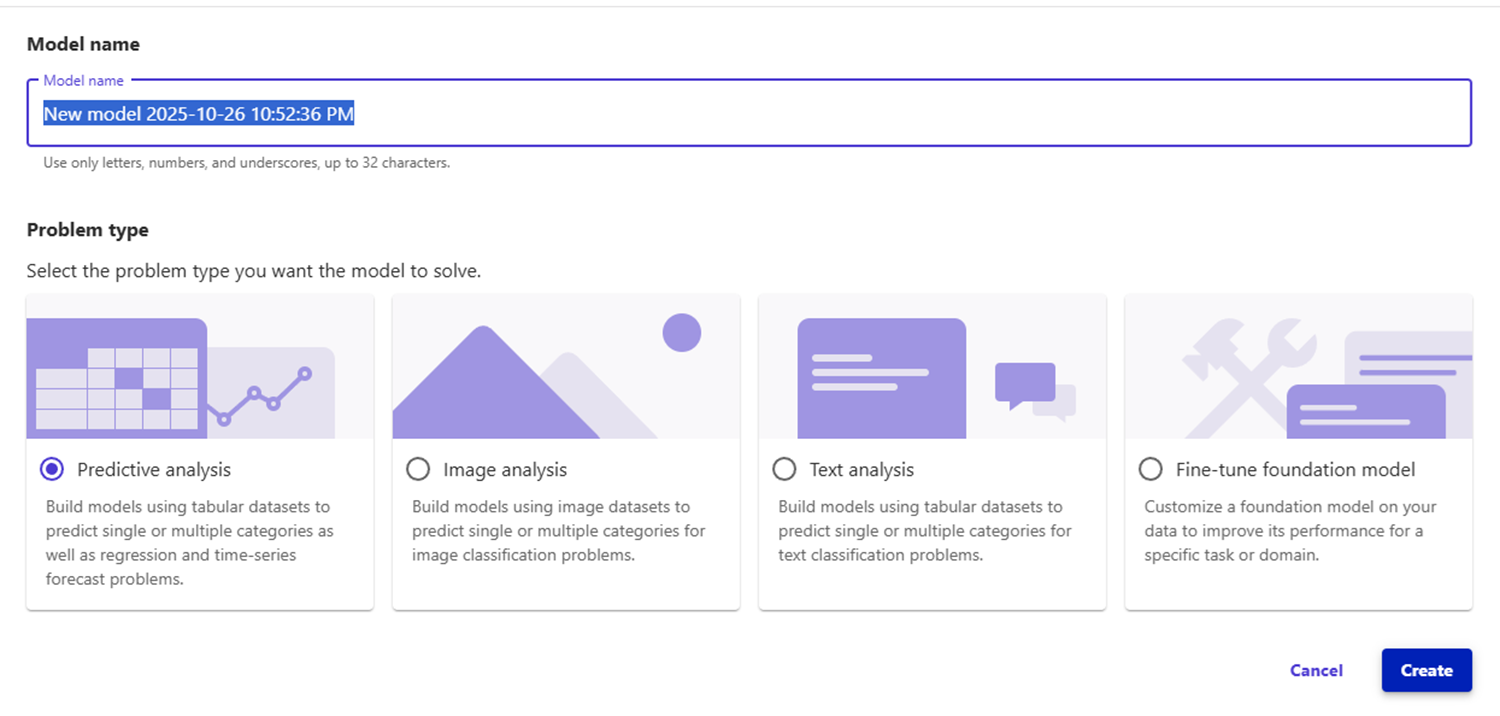Choose the Text analysis radio option
Screen dimensions: 1500x716
click(x=785, y=469)
